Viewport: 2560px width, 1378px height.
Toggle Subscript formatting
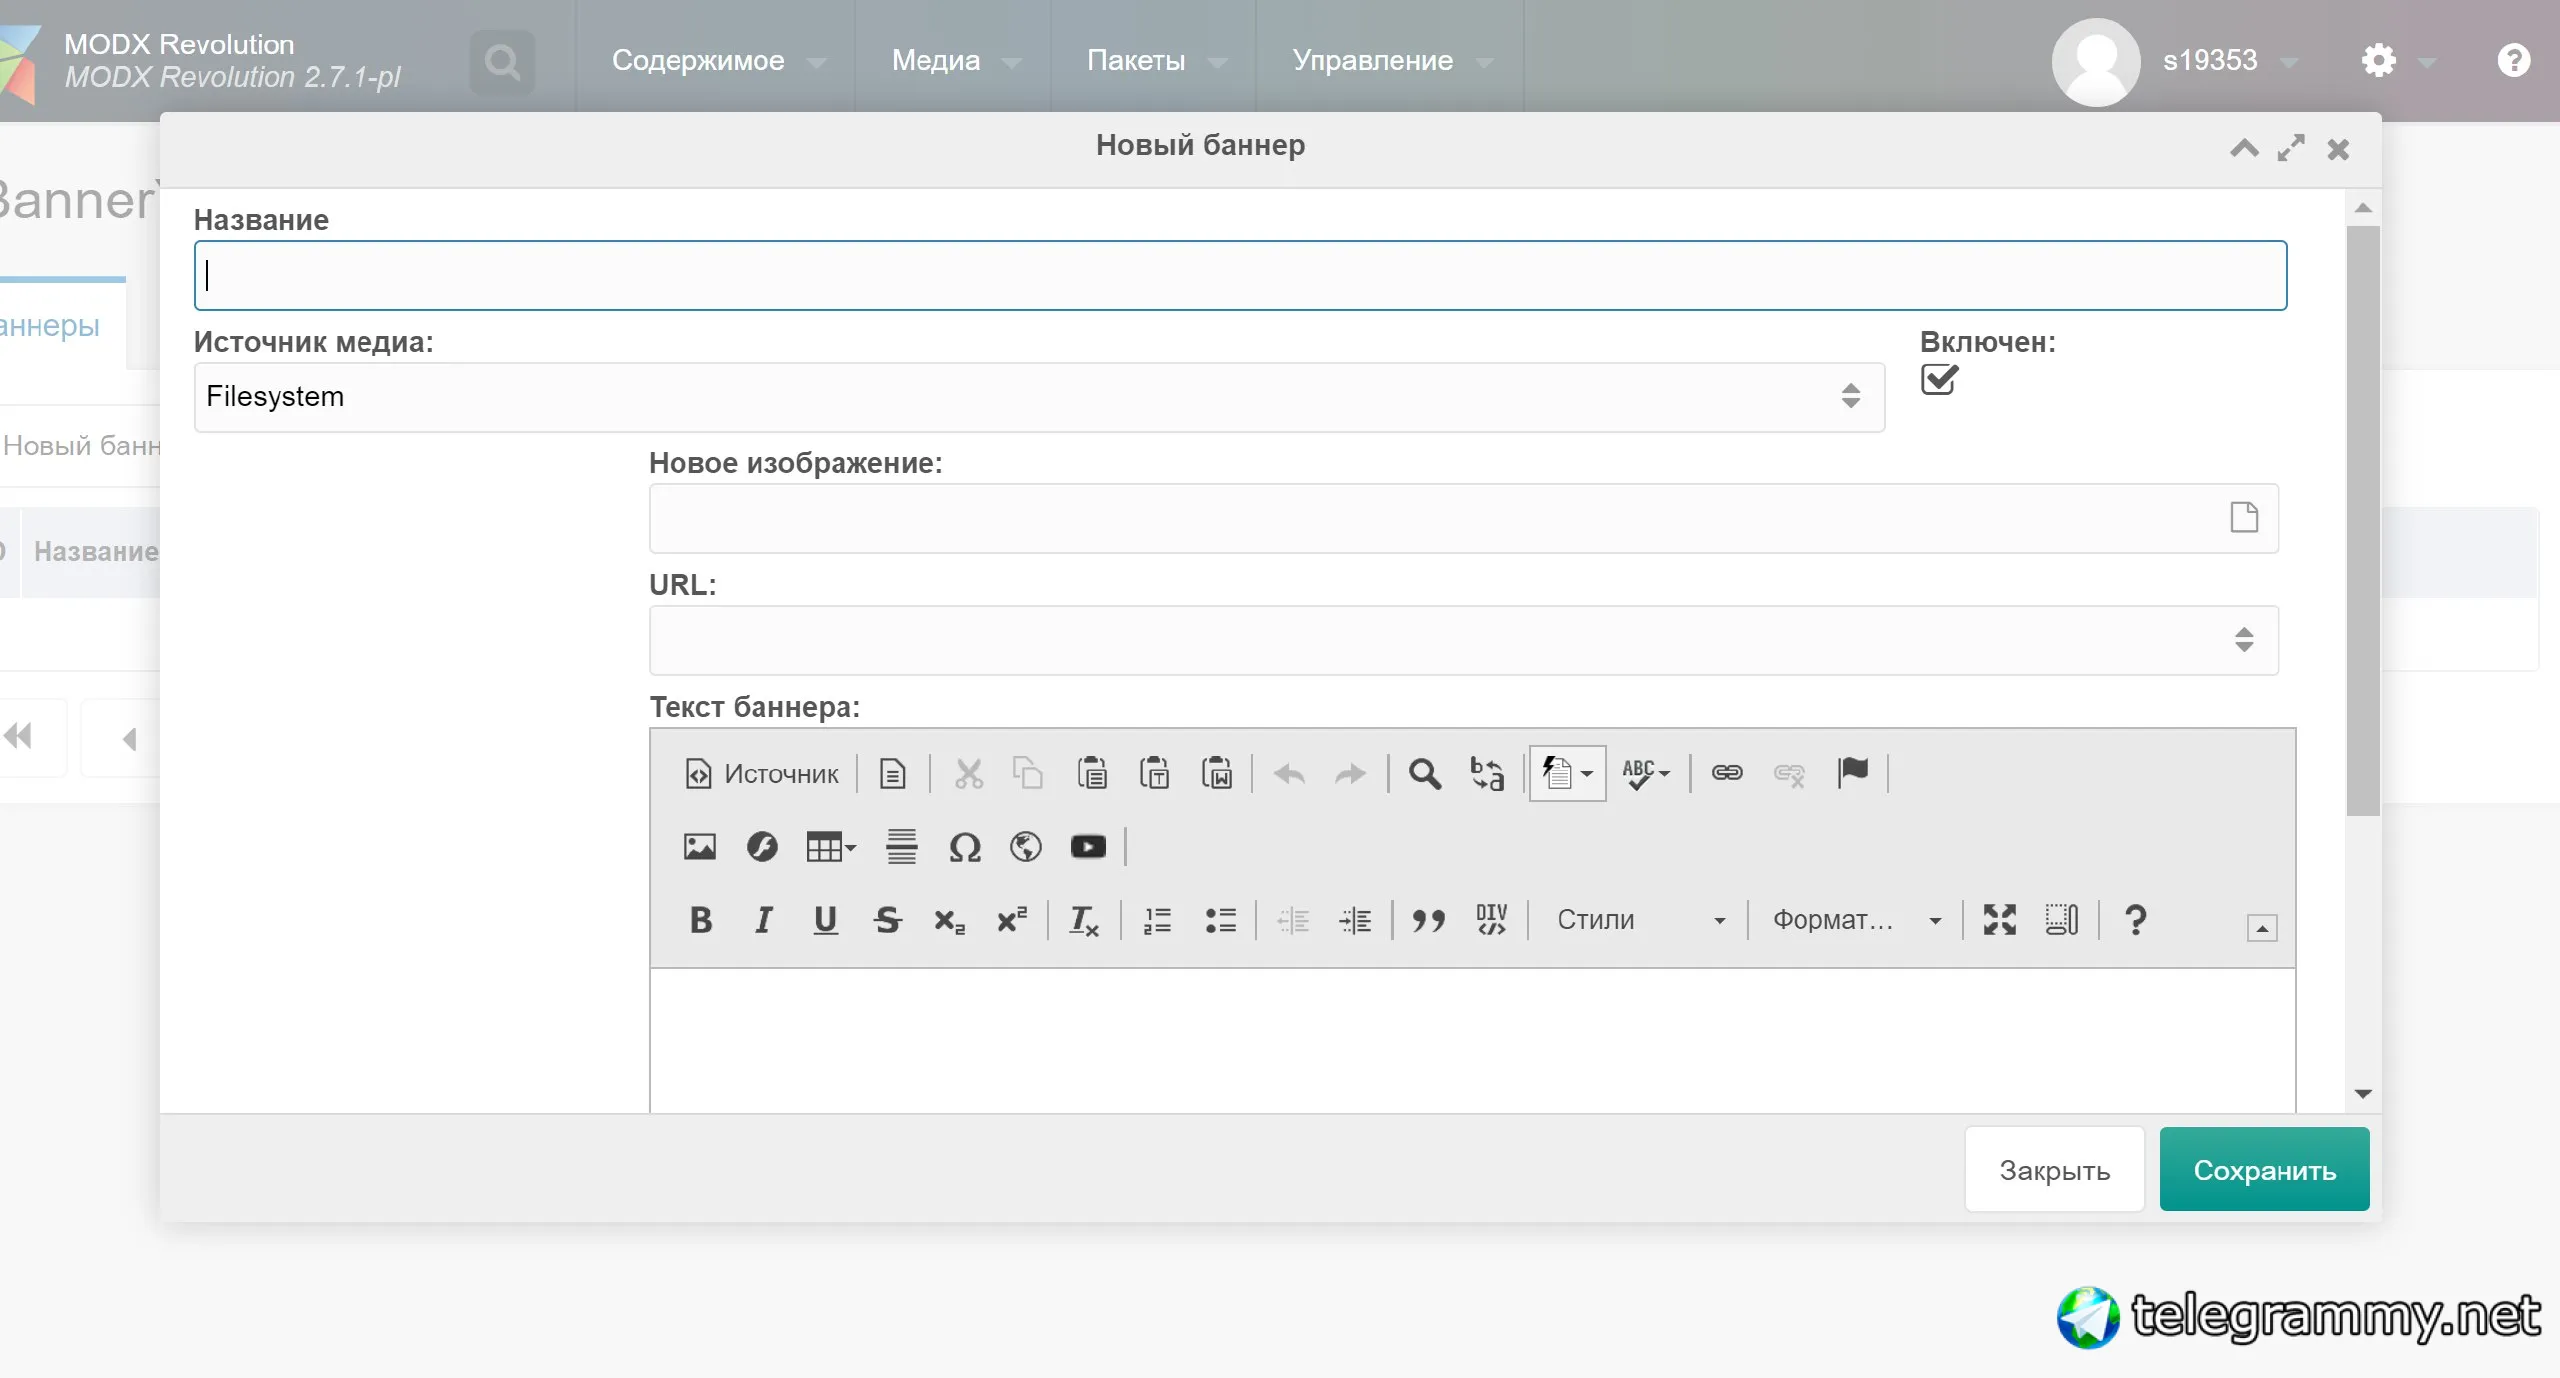[949, 920]
